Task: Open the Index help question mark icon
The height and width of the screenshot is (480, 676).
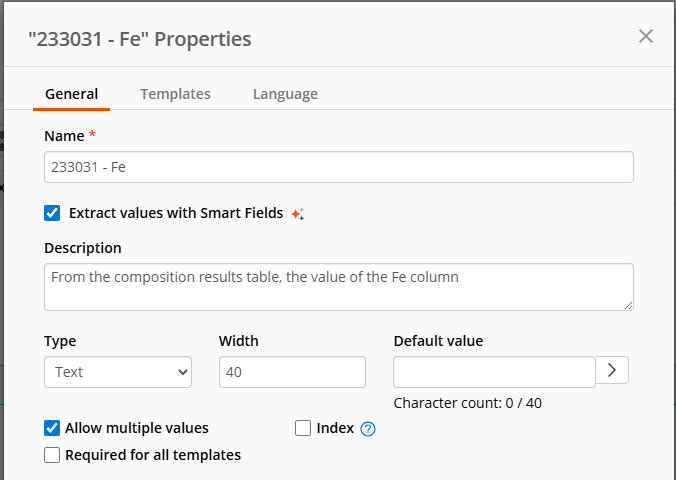Action: 368,429
